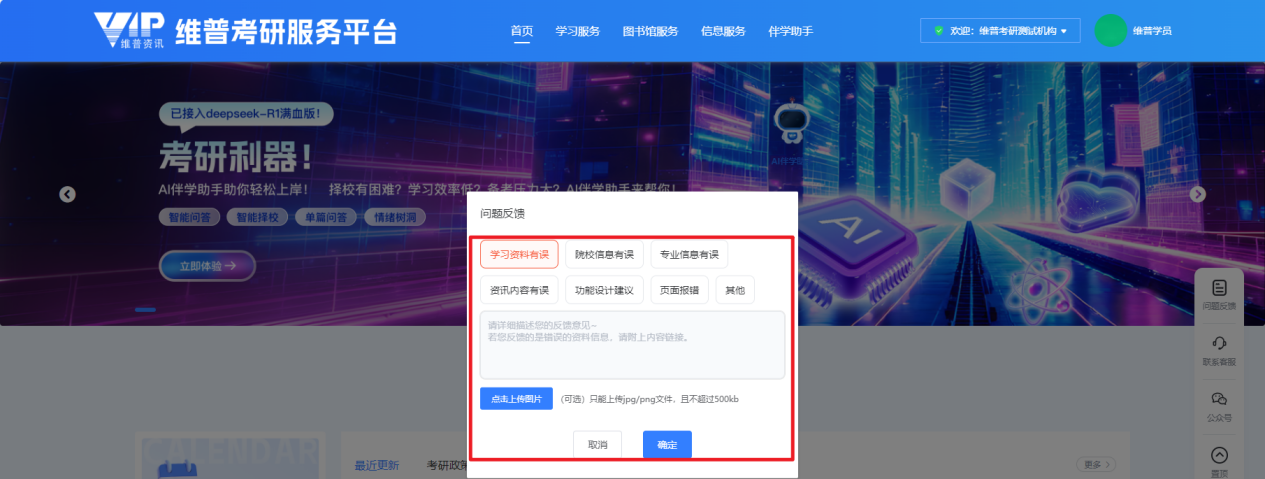
Task: Choose the 功能设计建议 feedback option
Action: 604,290
